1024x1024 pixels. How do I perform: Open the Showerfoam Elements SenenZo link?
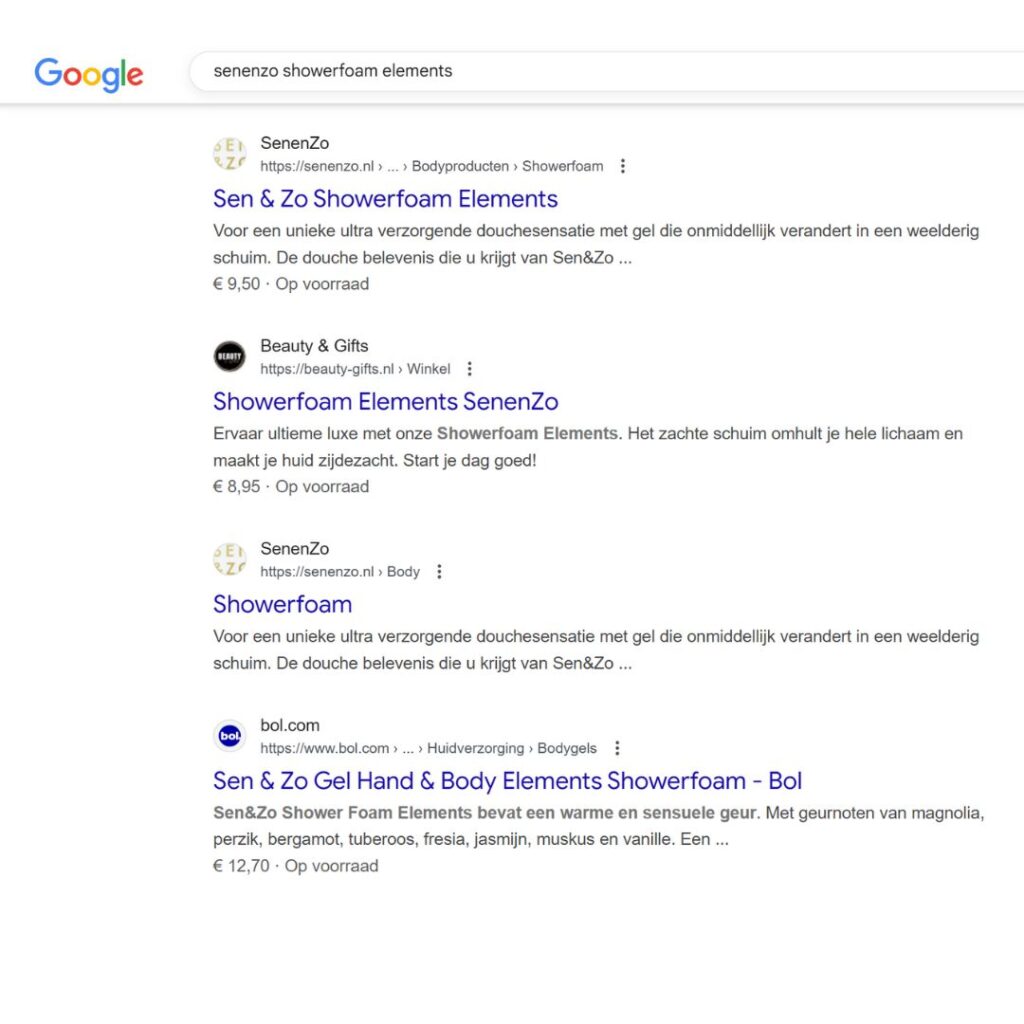(385, 402)
